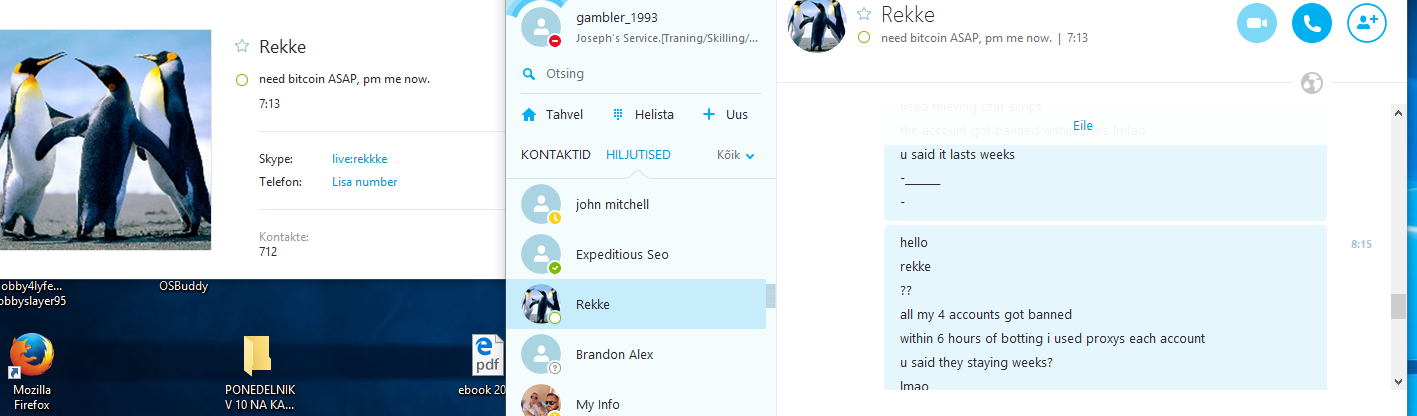Click Rekke's penguin avatar in chat header
The width and height of the screenshot is (1417, 416).
coord(818,24)
